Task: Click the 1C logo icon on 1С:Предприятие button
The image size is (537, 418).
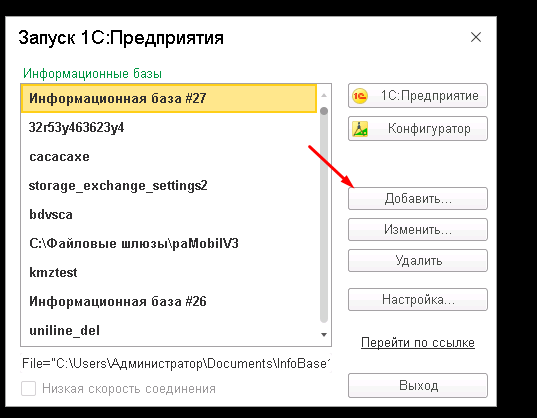Action: 360,96
